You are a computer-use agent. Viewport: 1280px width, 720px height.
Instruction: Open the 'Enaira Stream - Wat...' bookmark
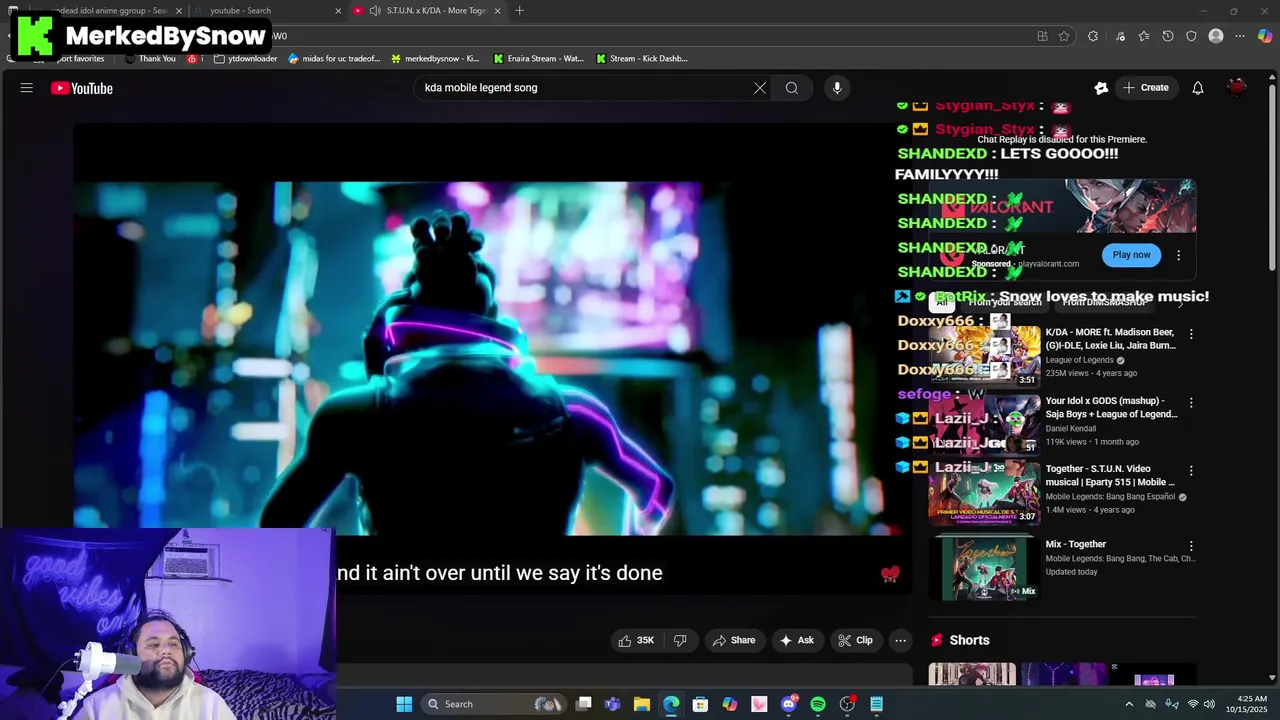[538, 58]
